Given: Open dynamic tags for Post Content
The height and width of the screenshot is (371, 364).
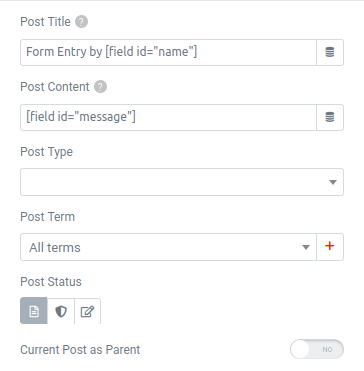Looking at the screenshot, I should 330,117.
